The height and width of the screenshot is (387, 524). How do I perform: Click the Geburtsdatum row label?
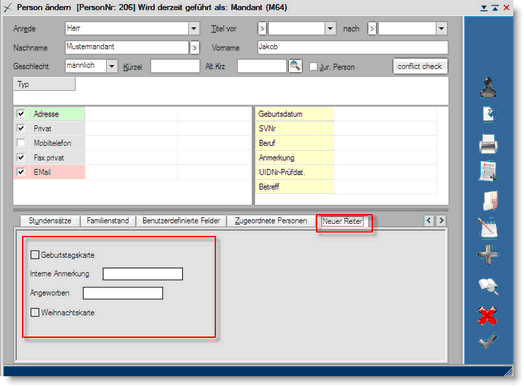295,114
